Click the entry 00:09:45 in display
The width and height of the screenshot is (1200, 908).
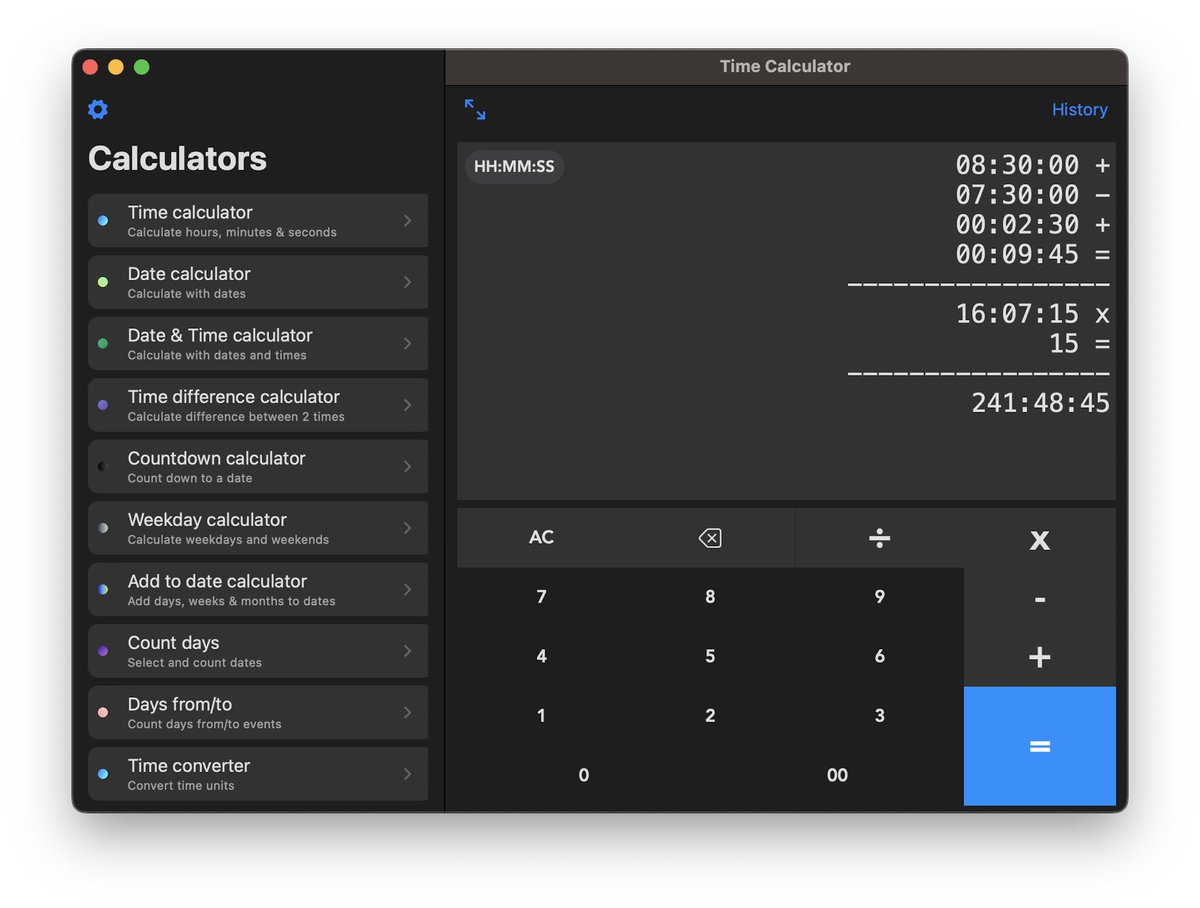coord(1017,254)
